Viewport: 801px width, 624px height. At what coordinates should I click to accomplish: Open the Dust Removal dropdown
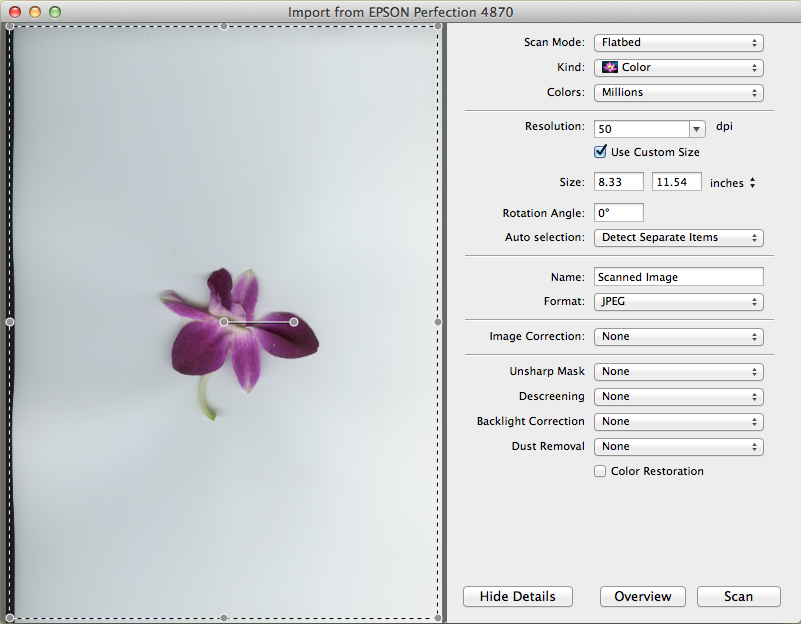click(x=678, y=446)
